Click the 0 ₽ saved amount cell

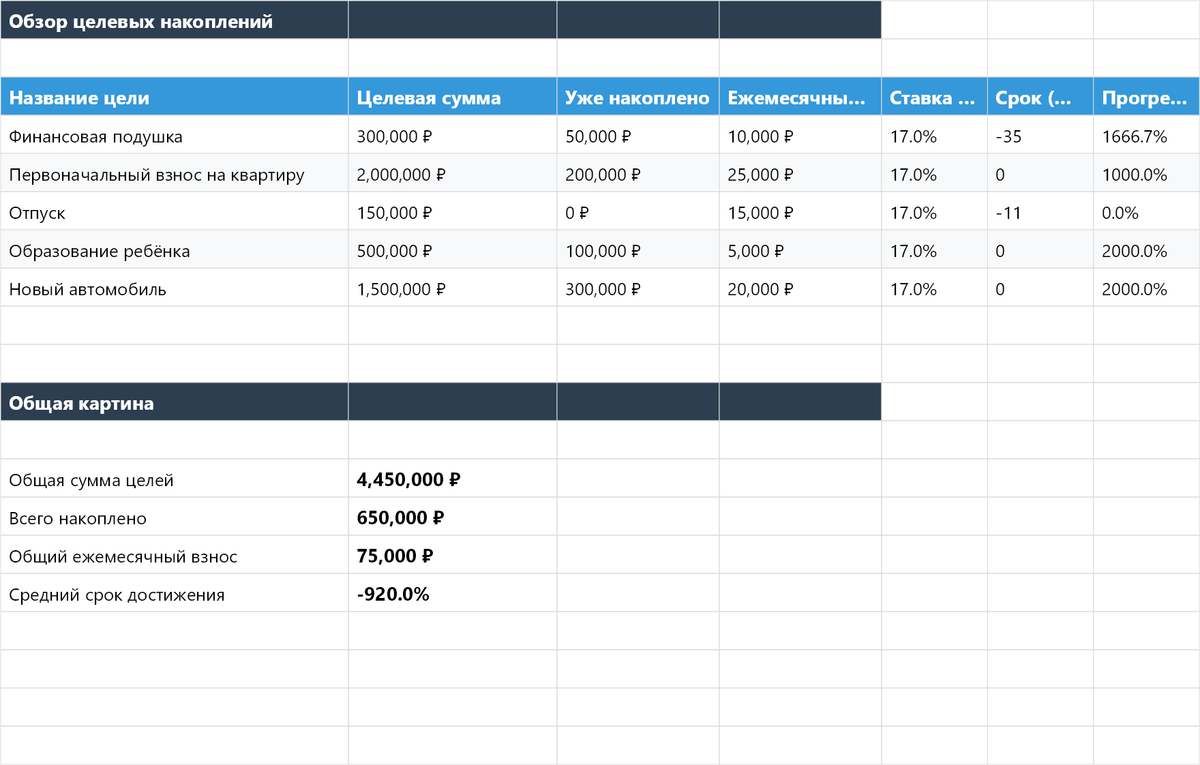578,213
